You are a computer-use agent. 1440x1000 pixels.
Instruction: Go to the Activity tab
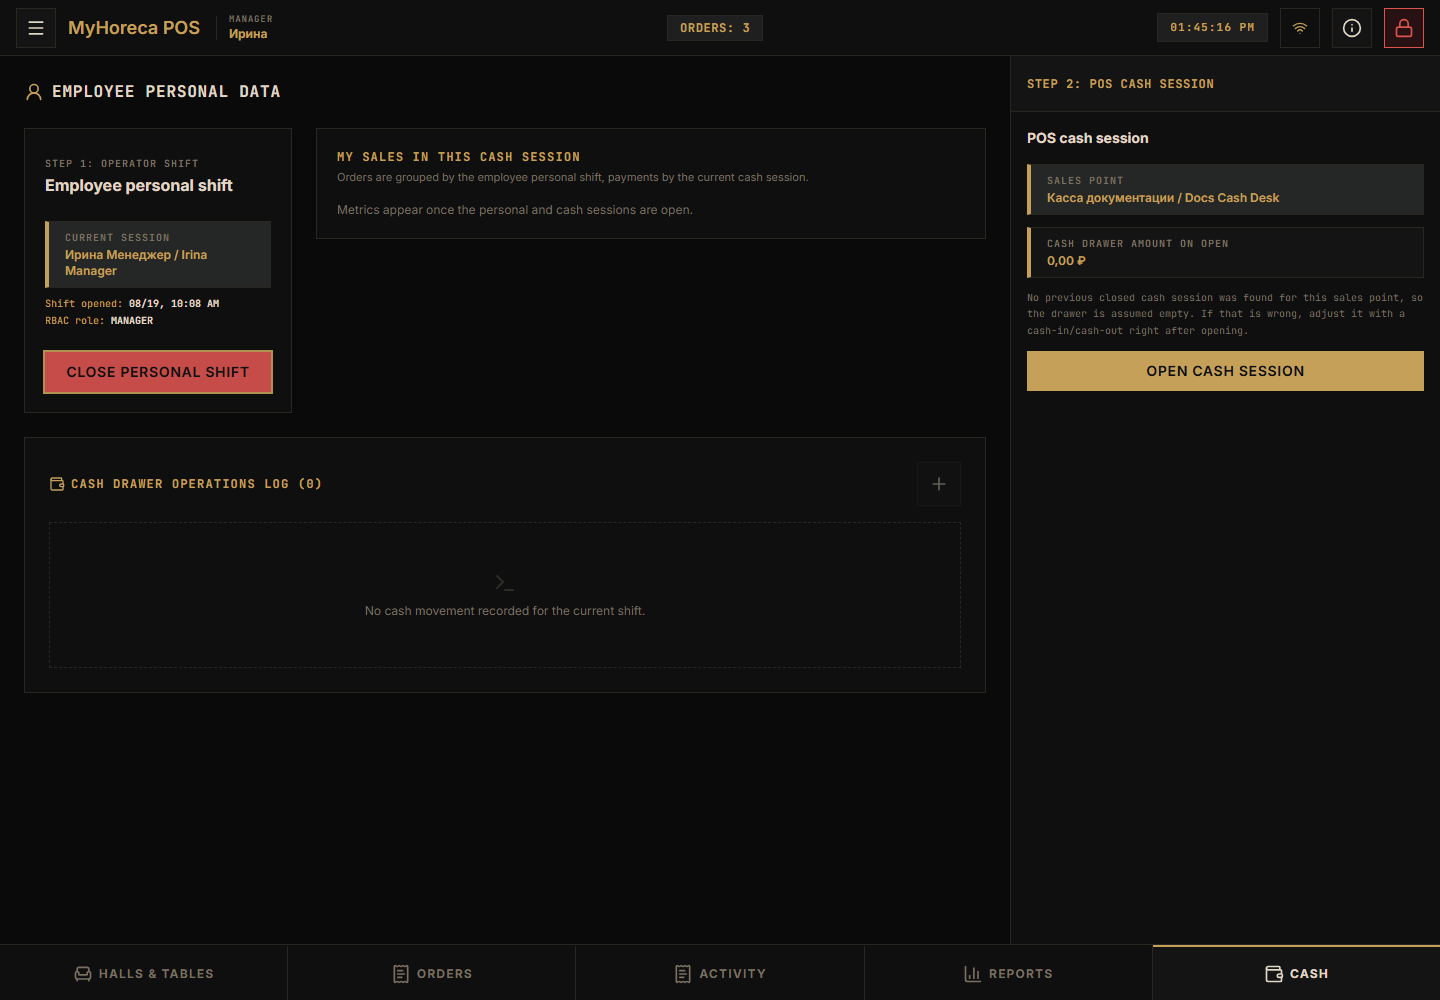[720, 973]
